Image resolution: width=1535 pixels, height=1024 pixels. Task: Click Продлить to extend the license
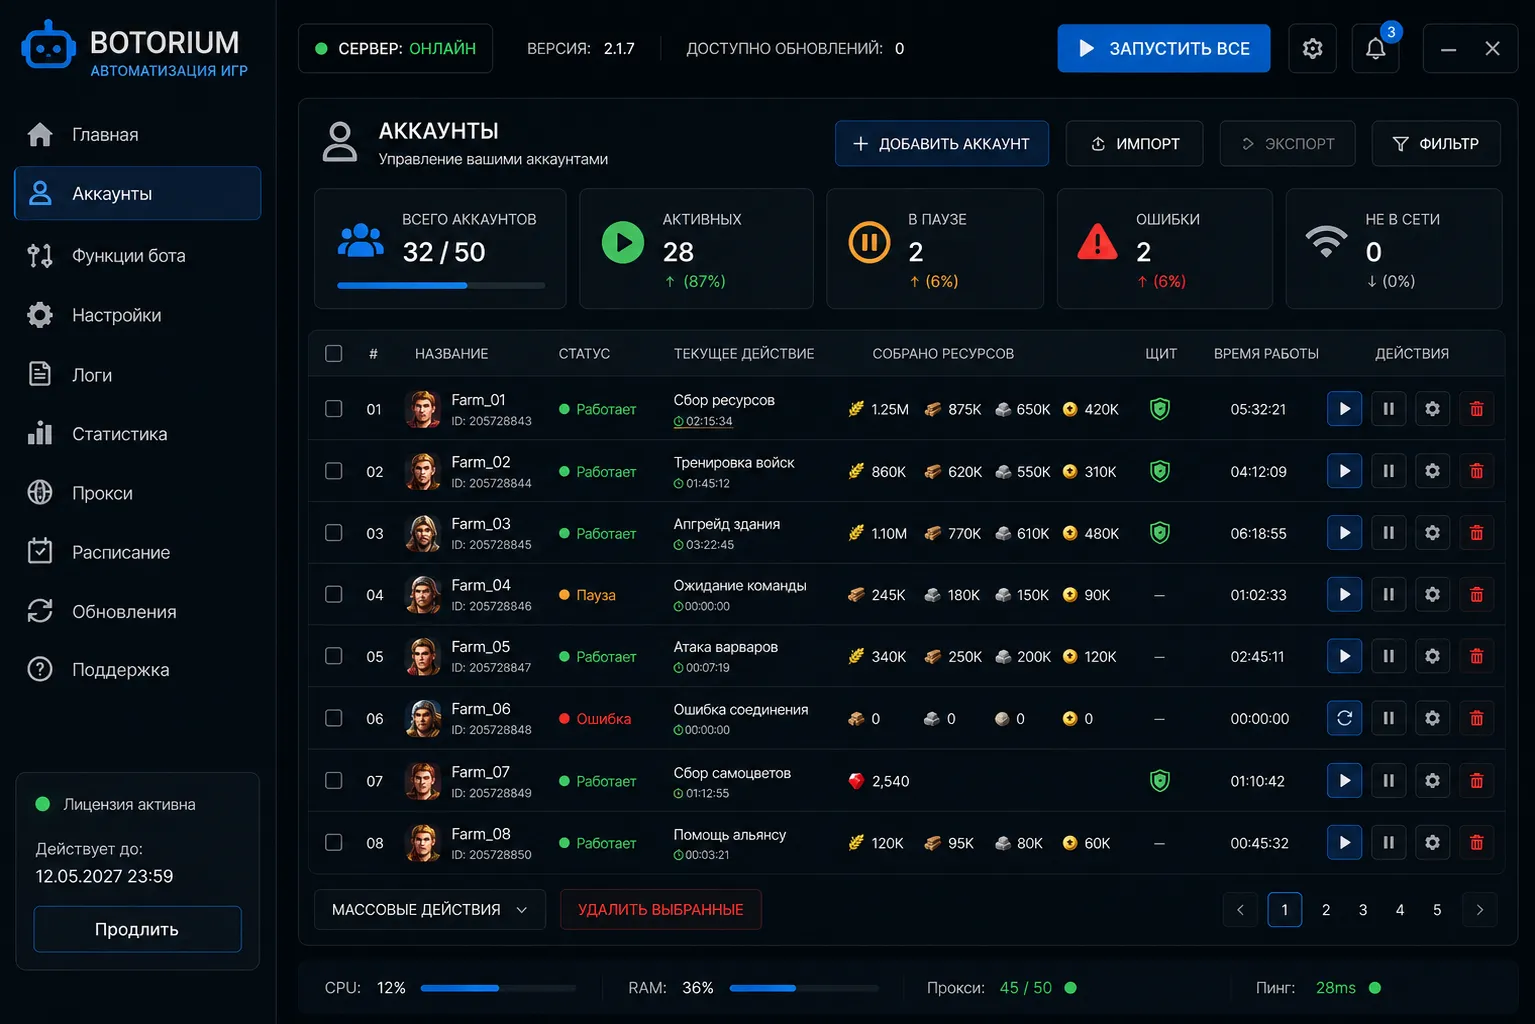(x=137, y=929)
